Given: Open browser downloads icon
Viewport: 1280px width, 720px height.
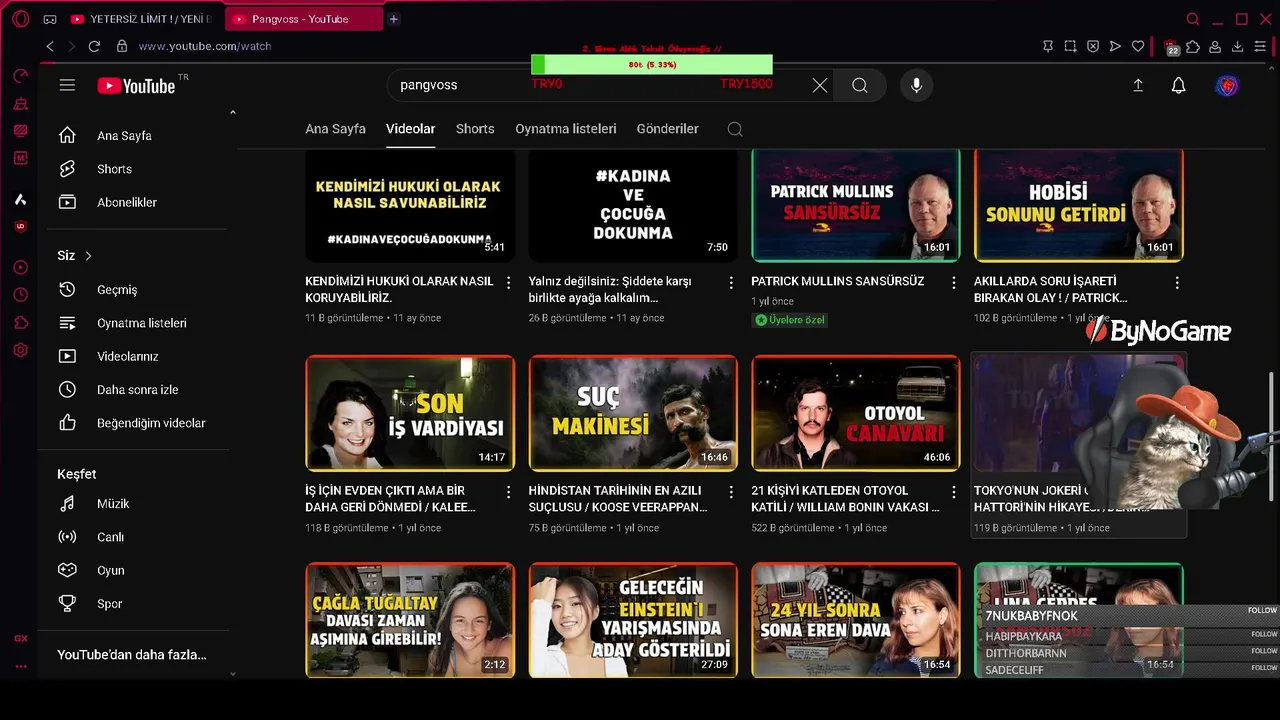Looking at the screenshot, I should tap(1237, 46).
